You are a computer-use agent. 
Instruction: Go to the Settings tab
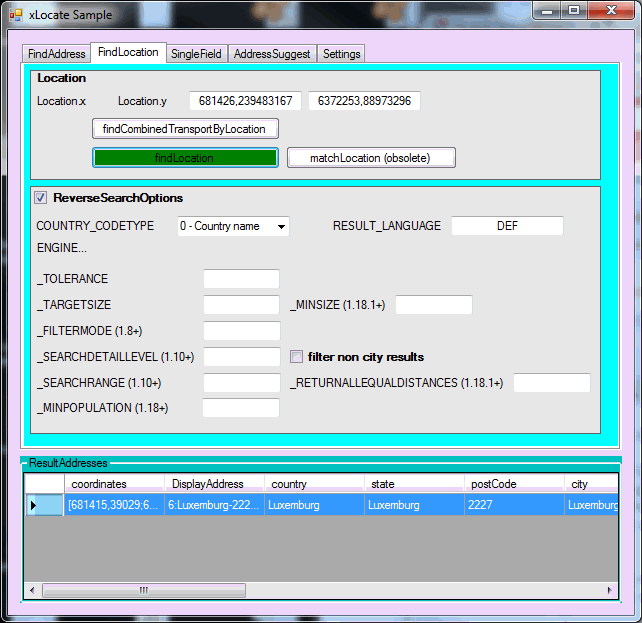(341, 54)
